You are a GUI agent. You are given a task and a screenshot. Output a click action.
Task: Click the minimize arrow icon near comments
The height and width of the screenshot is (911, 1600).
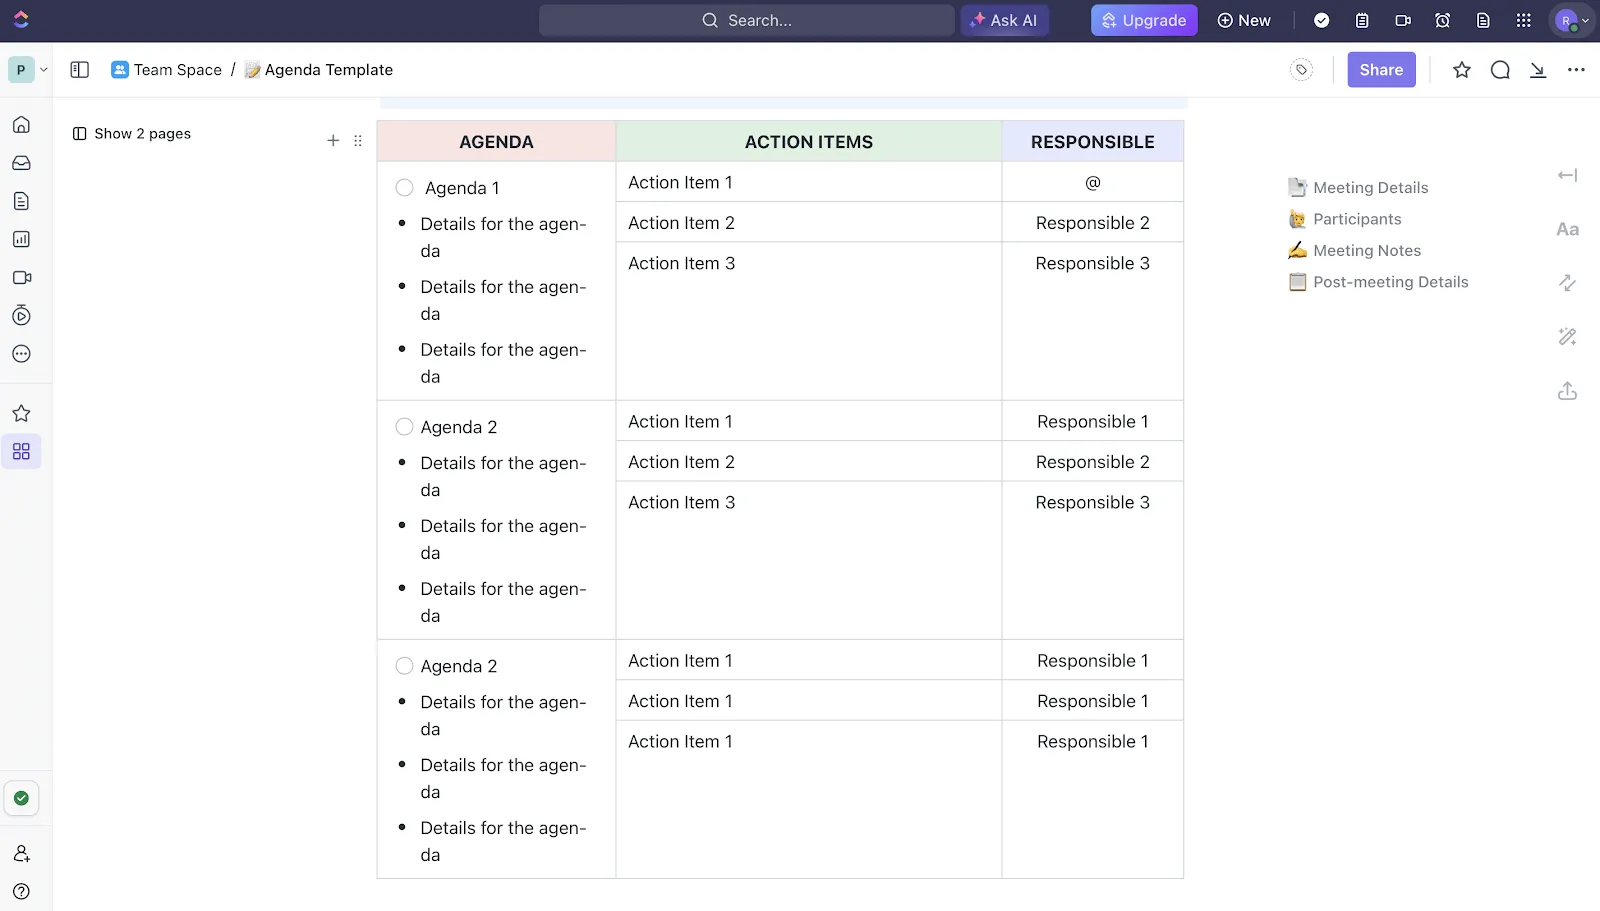point(1538,70)
